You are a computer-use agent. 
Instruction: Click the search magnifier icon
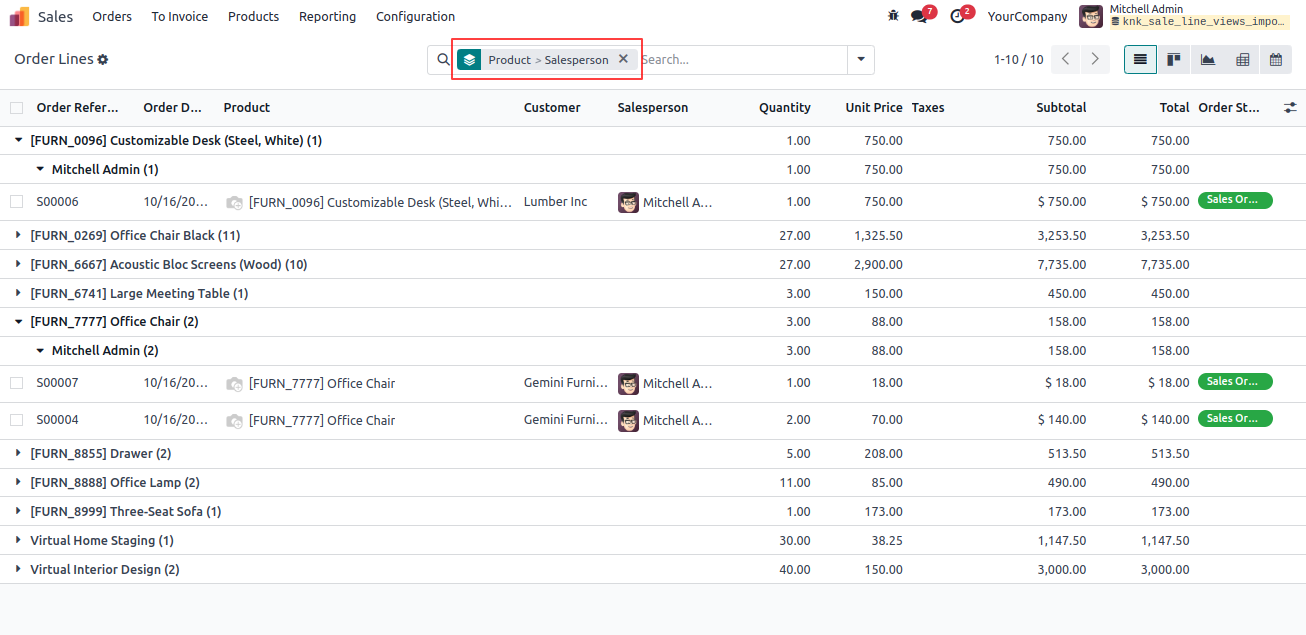click(x=444, y=60)
